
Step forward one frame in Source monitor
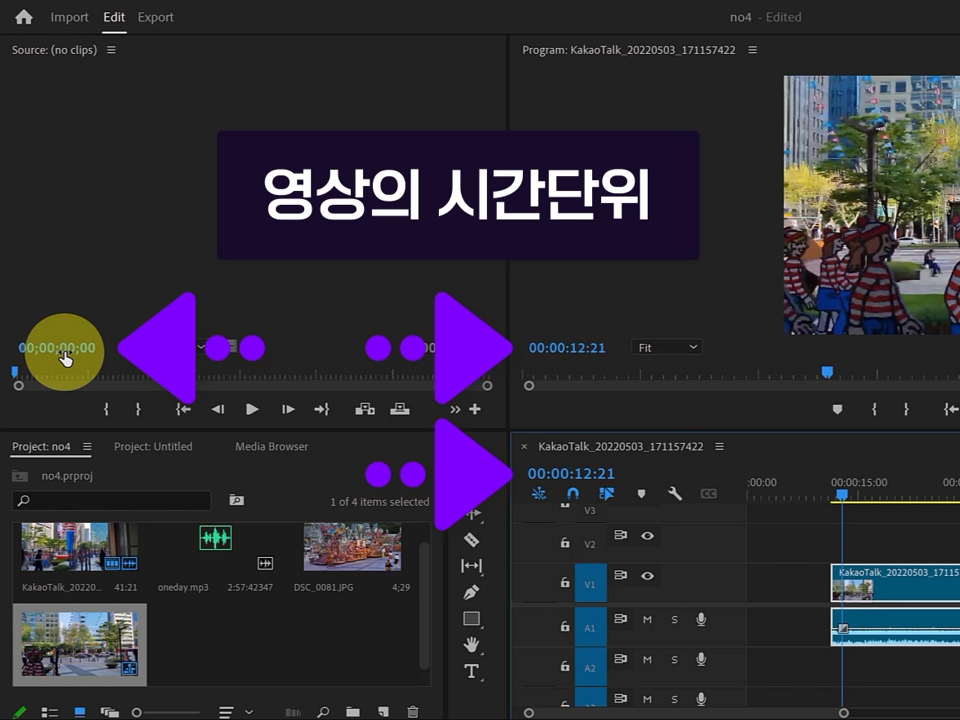click(x=288, y=409)
